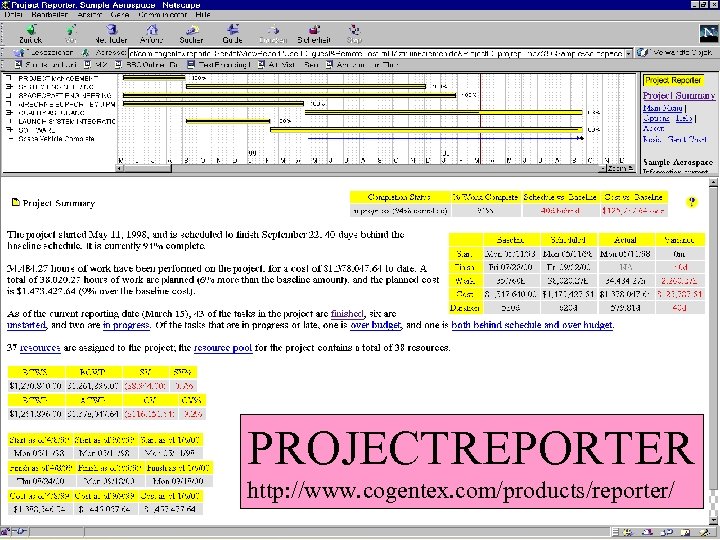Viewport: 720px width, 540px height.
Task: Open the Project Summary sidebar link
Action: click(x=679, y=96)
